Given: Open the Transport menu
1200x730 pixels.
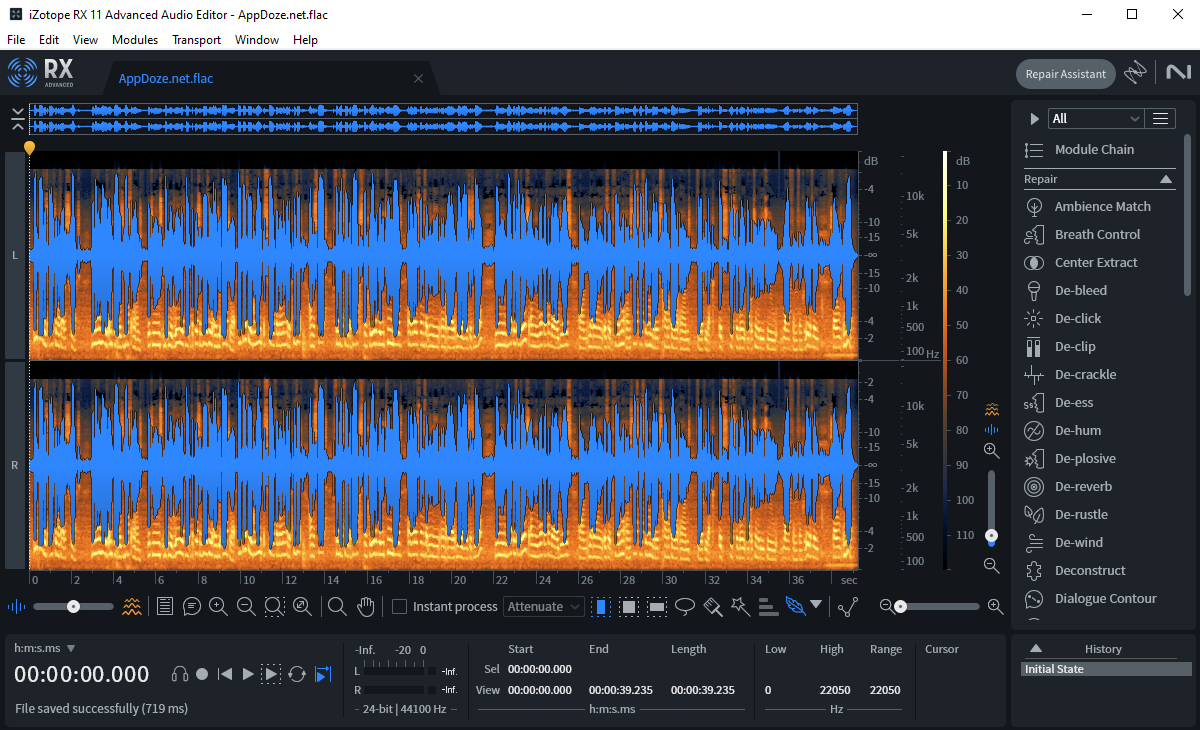Looking at the screenshot, I should tap(196, 40).
